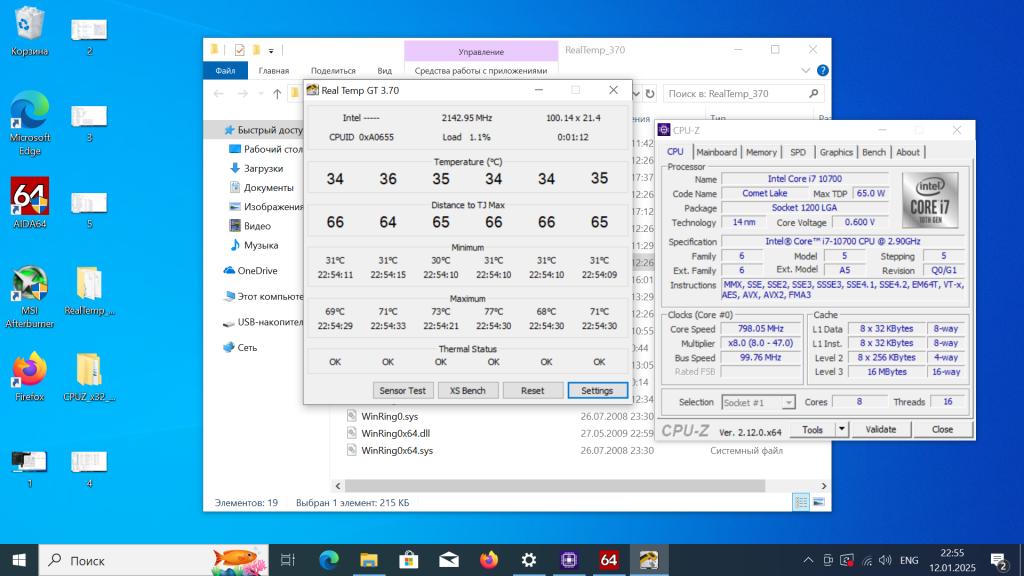
Task: Open Task View on the taskbar
Action: tap(287, 560)
